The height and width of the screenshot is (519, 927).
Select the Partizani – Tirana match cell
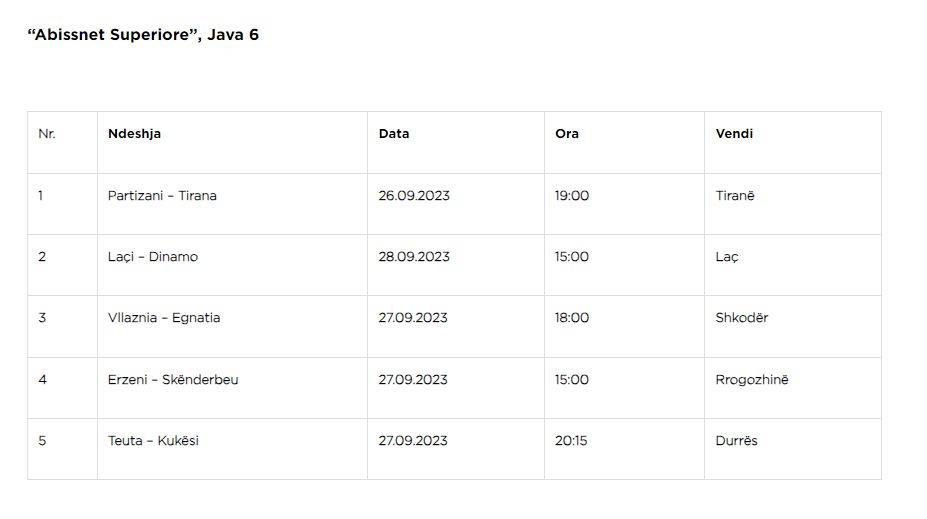232,204
